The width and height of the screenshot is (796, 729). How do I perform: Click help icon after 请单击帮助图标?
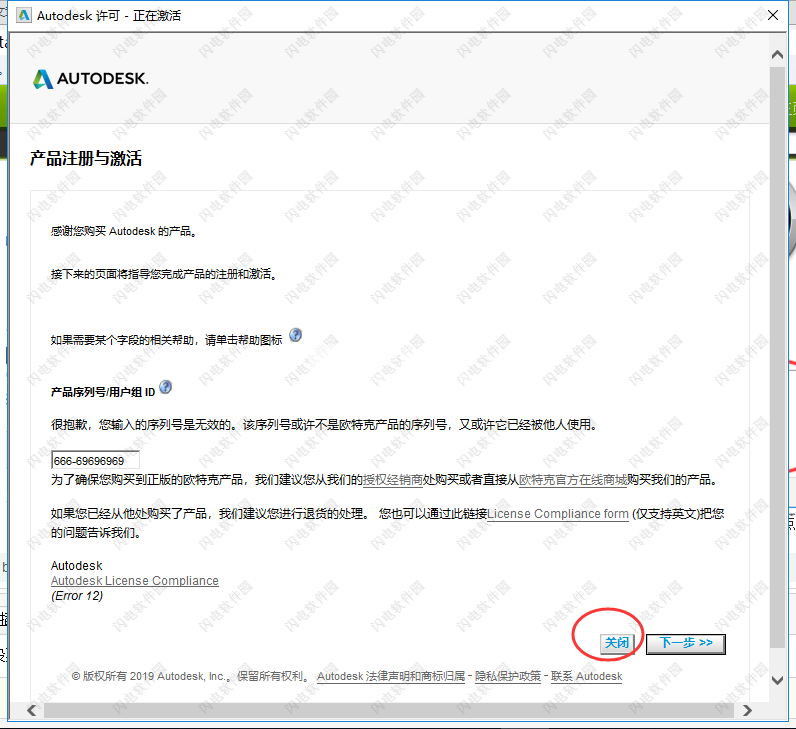click(x=295, y=335)
